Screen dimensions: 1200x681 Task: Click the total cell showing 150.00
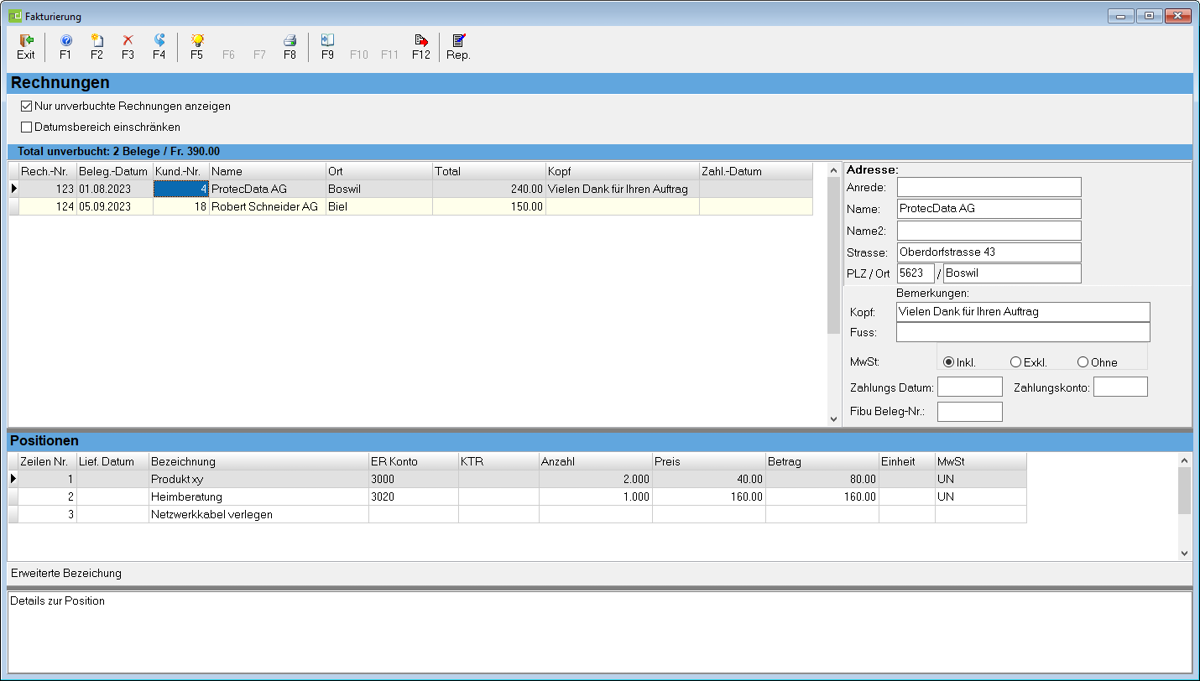489,207
